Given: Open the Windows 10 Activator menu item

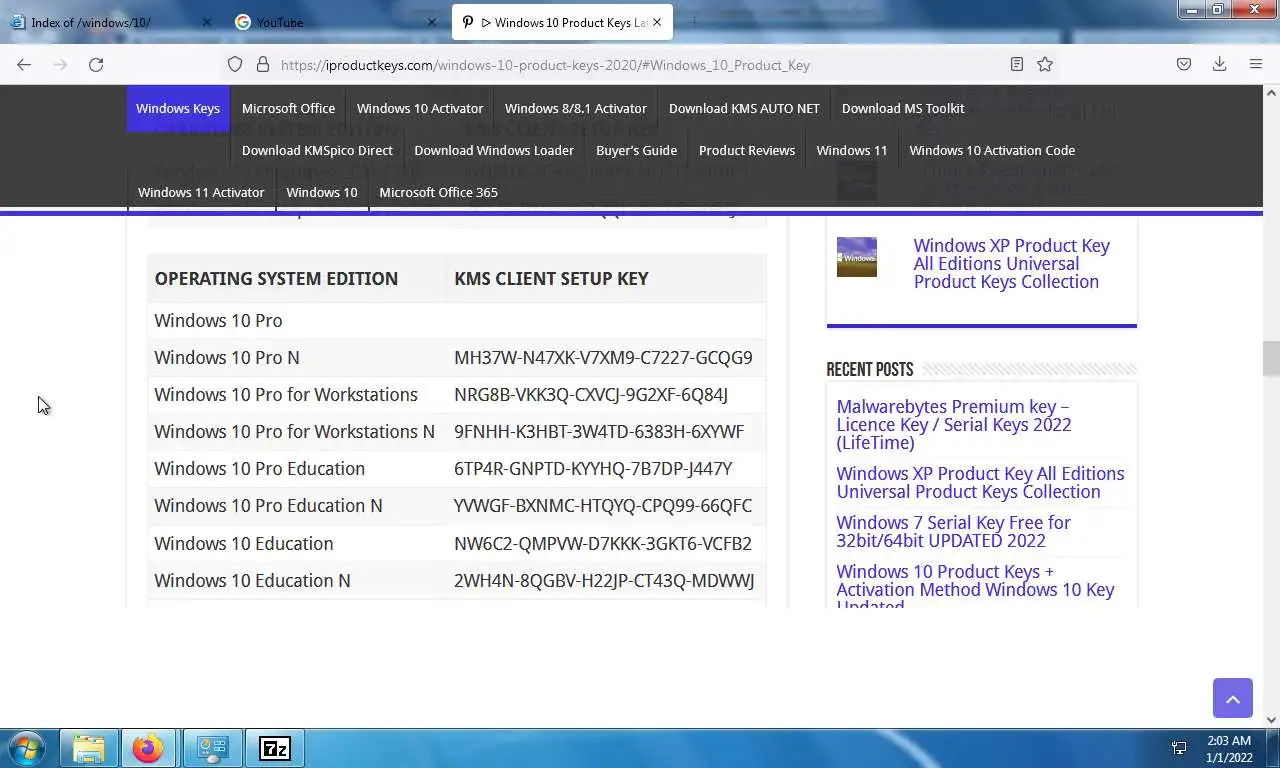Looking at the screenshot, I should click(x=420, y=108).
